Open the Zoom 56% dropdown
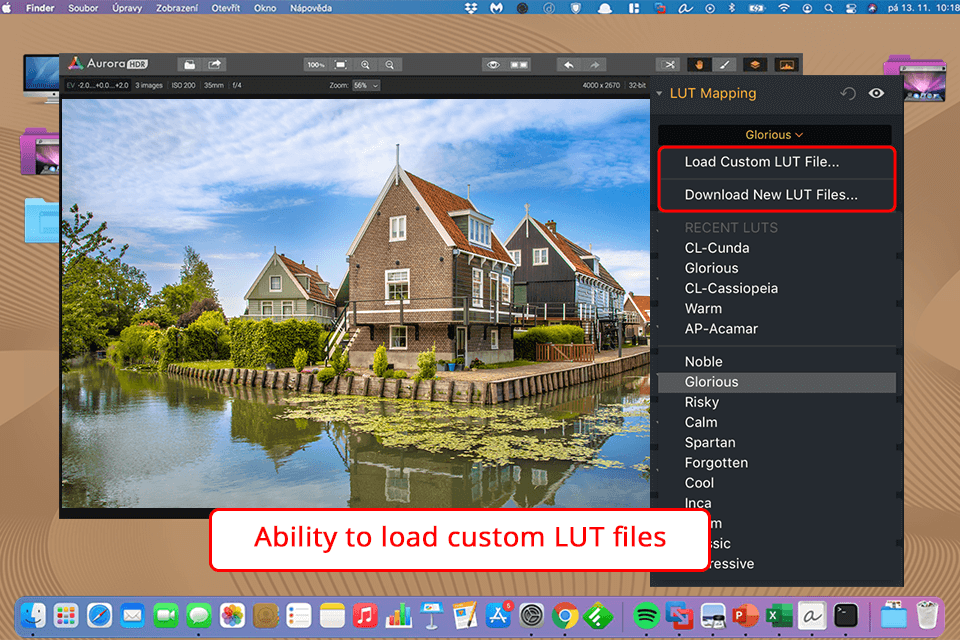Viewport: 960px width, 640px height. tap(366, 86)
